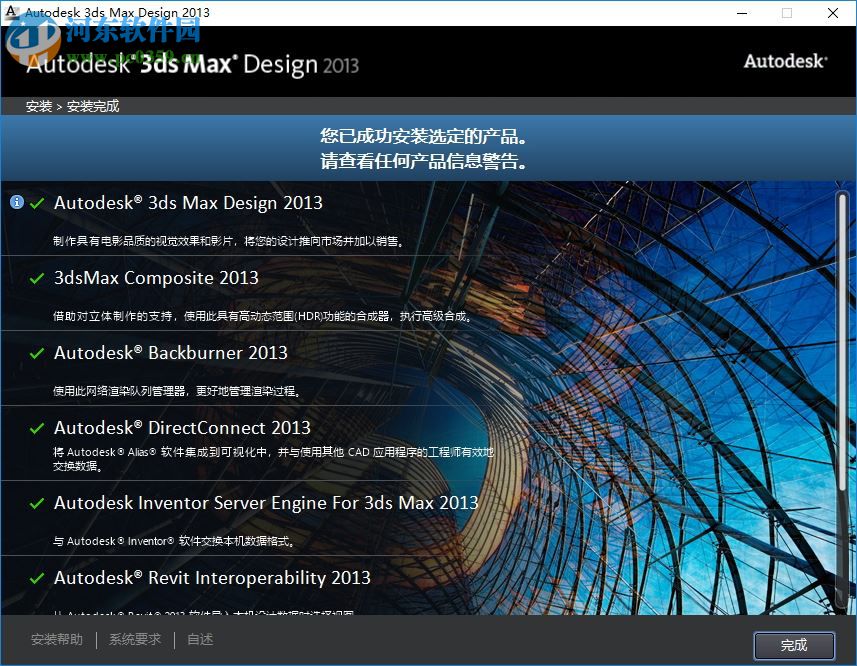Click the 3dsMax Composite 2013 product row
The width and height of the screenshot is (857, 666).
[156, 277]
